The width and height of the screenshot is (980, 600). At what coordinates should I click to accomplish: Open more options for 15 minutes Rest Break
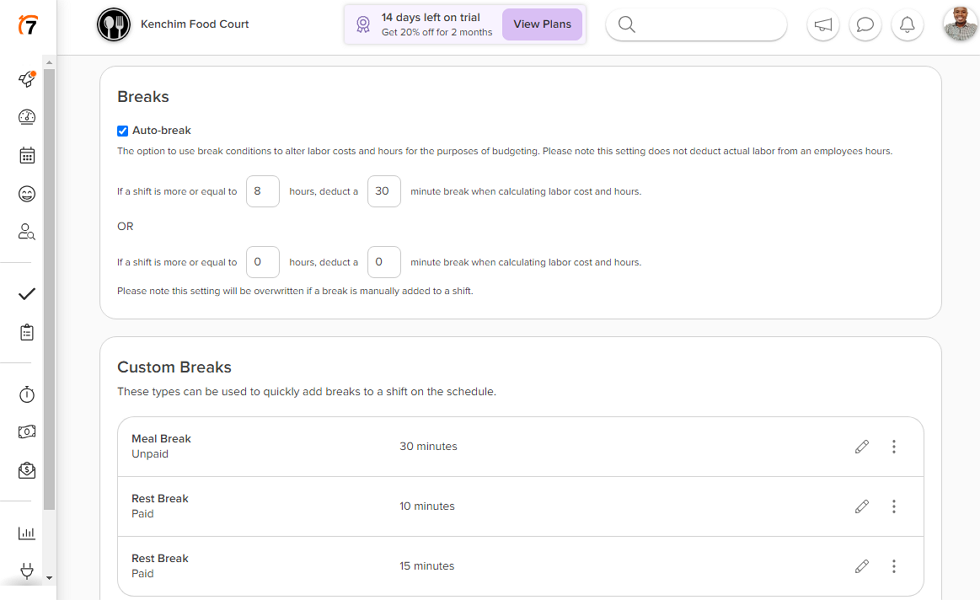(894, 566)
